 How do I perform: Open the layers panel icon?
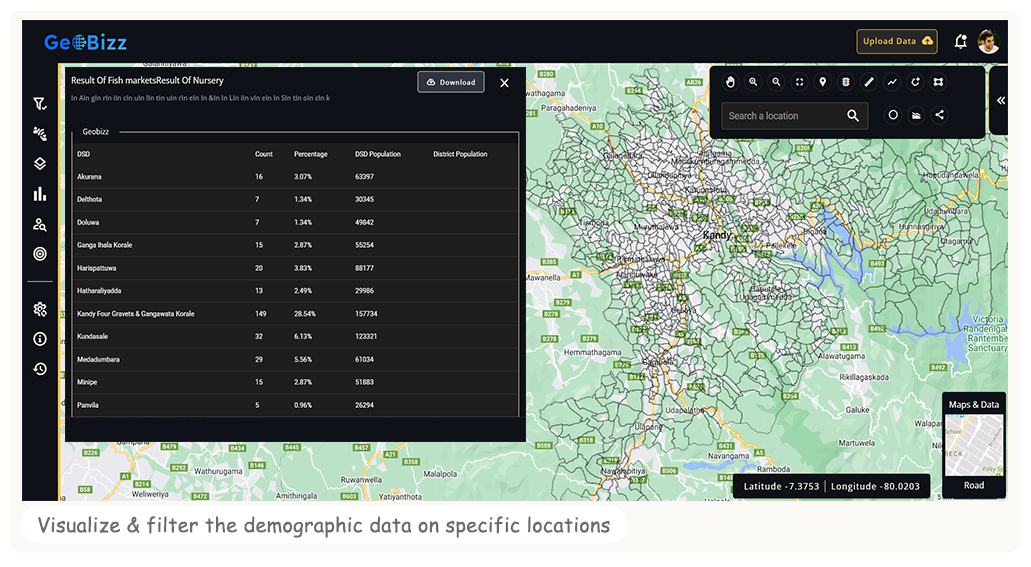click(40, 164)
